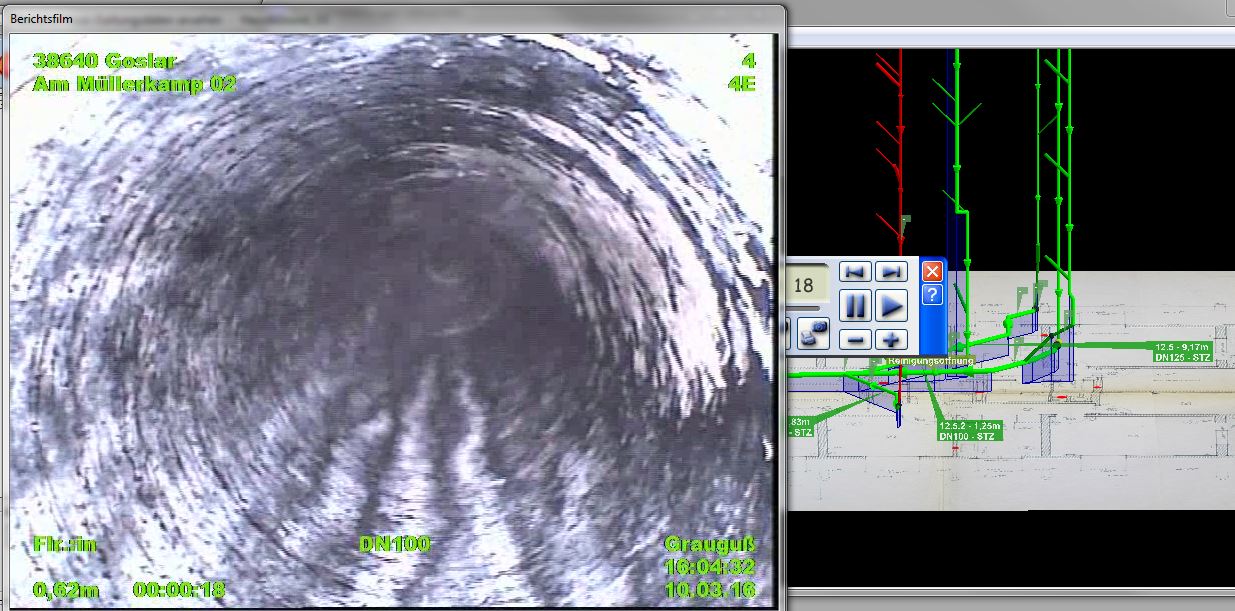Image resolution: width=1235 pixels, height=611 pixels.
Task: Skip to the previous video segment
Action: click(x=854, y=272)
